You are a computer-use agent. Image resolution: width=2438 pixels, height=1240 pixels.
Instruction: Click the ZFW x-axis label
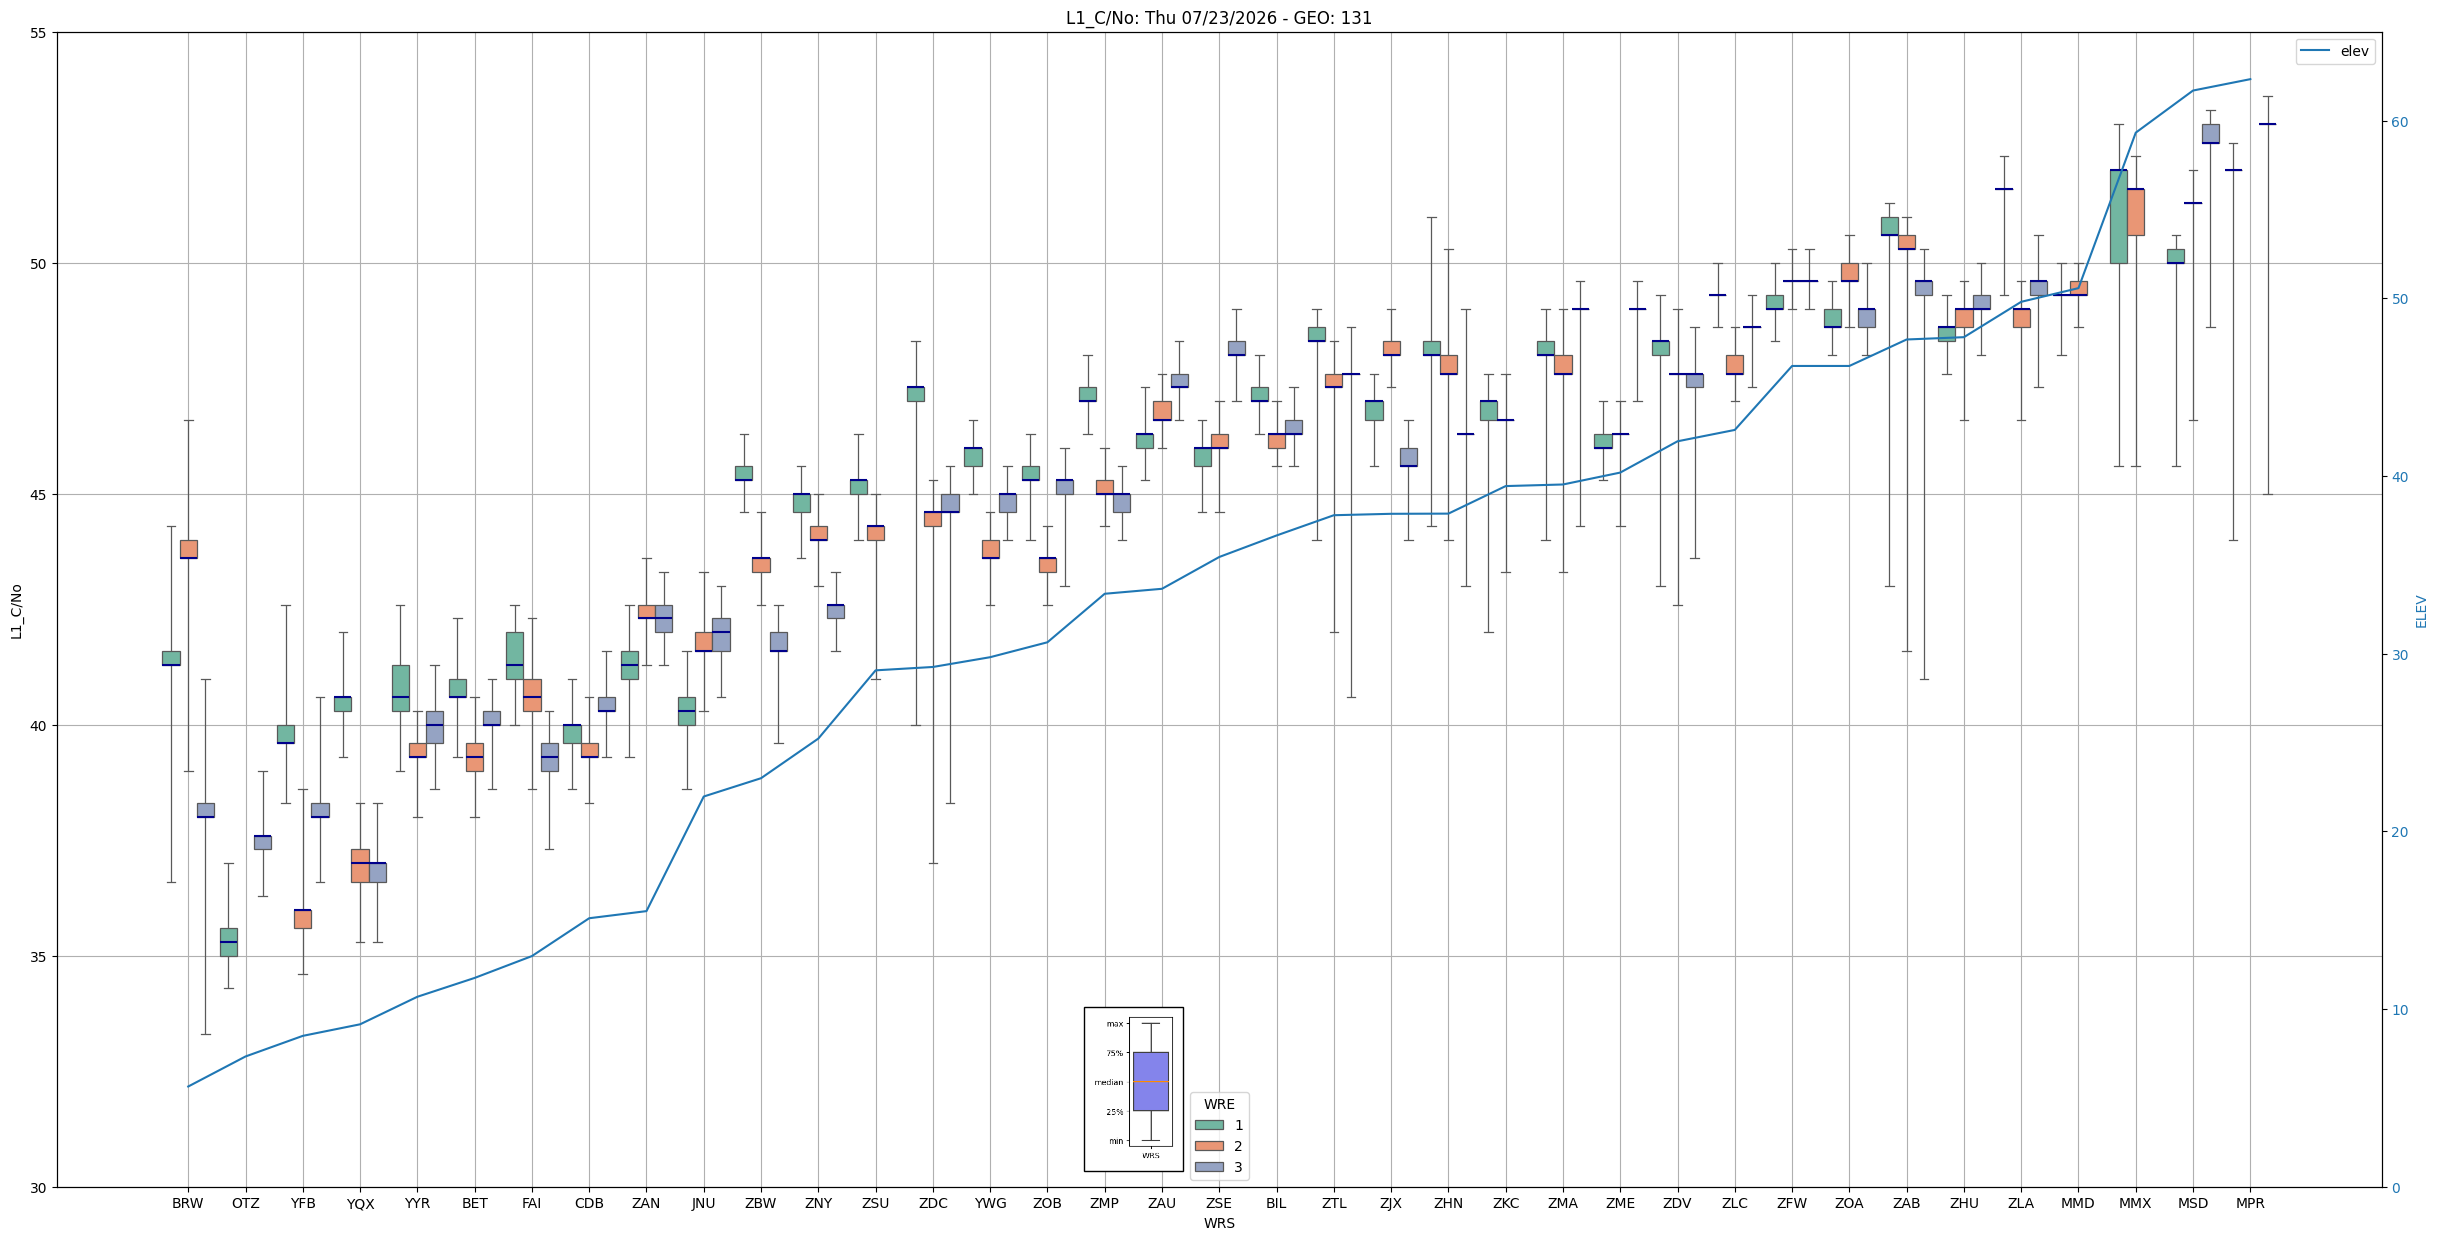point(1792,1203)
